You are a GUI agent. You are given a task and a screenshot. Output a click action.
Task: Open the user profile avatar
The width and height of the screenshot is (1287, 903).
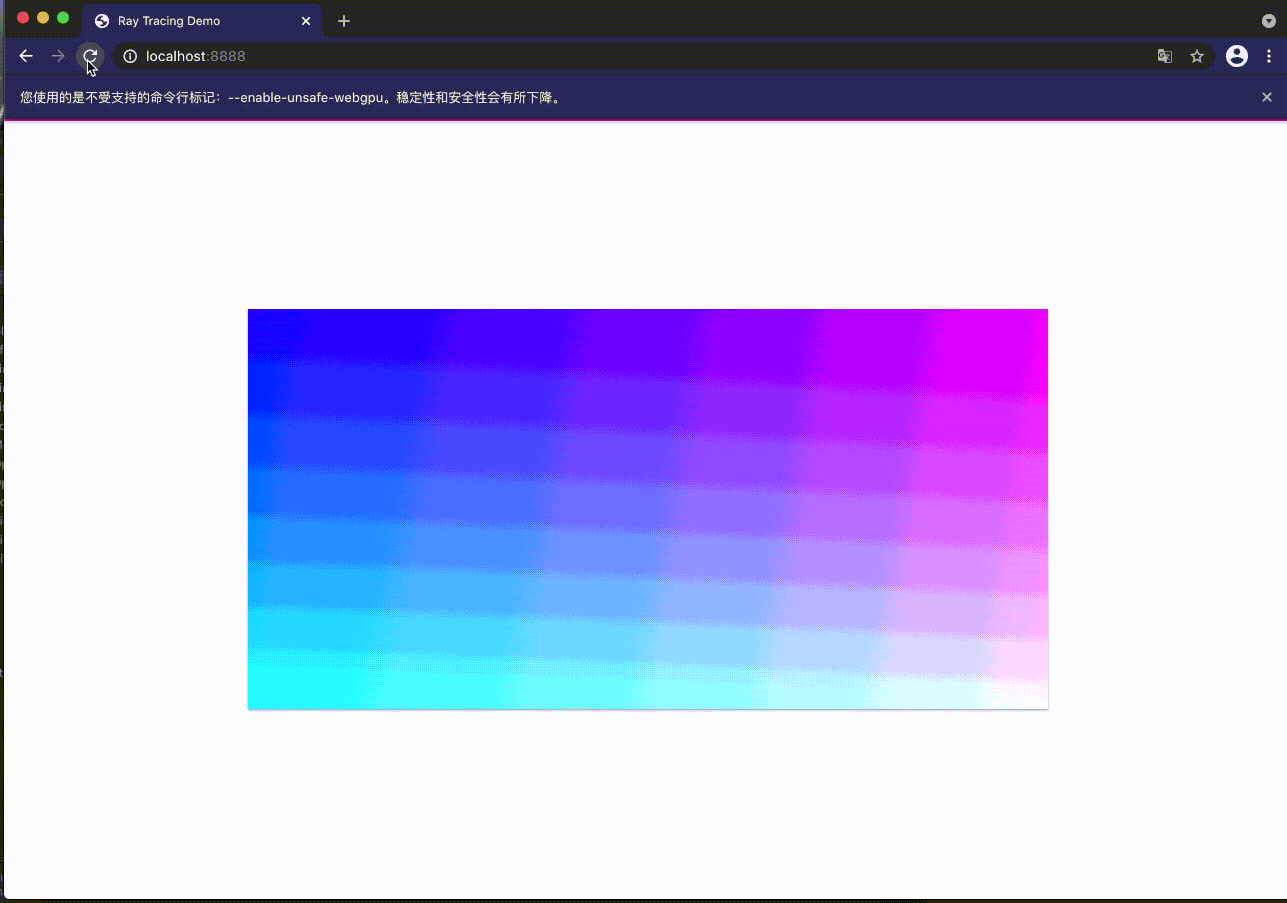pos(1237,56)
